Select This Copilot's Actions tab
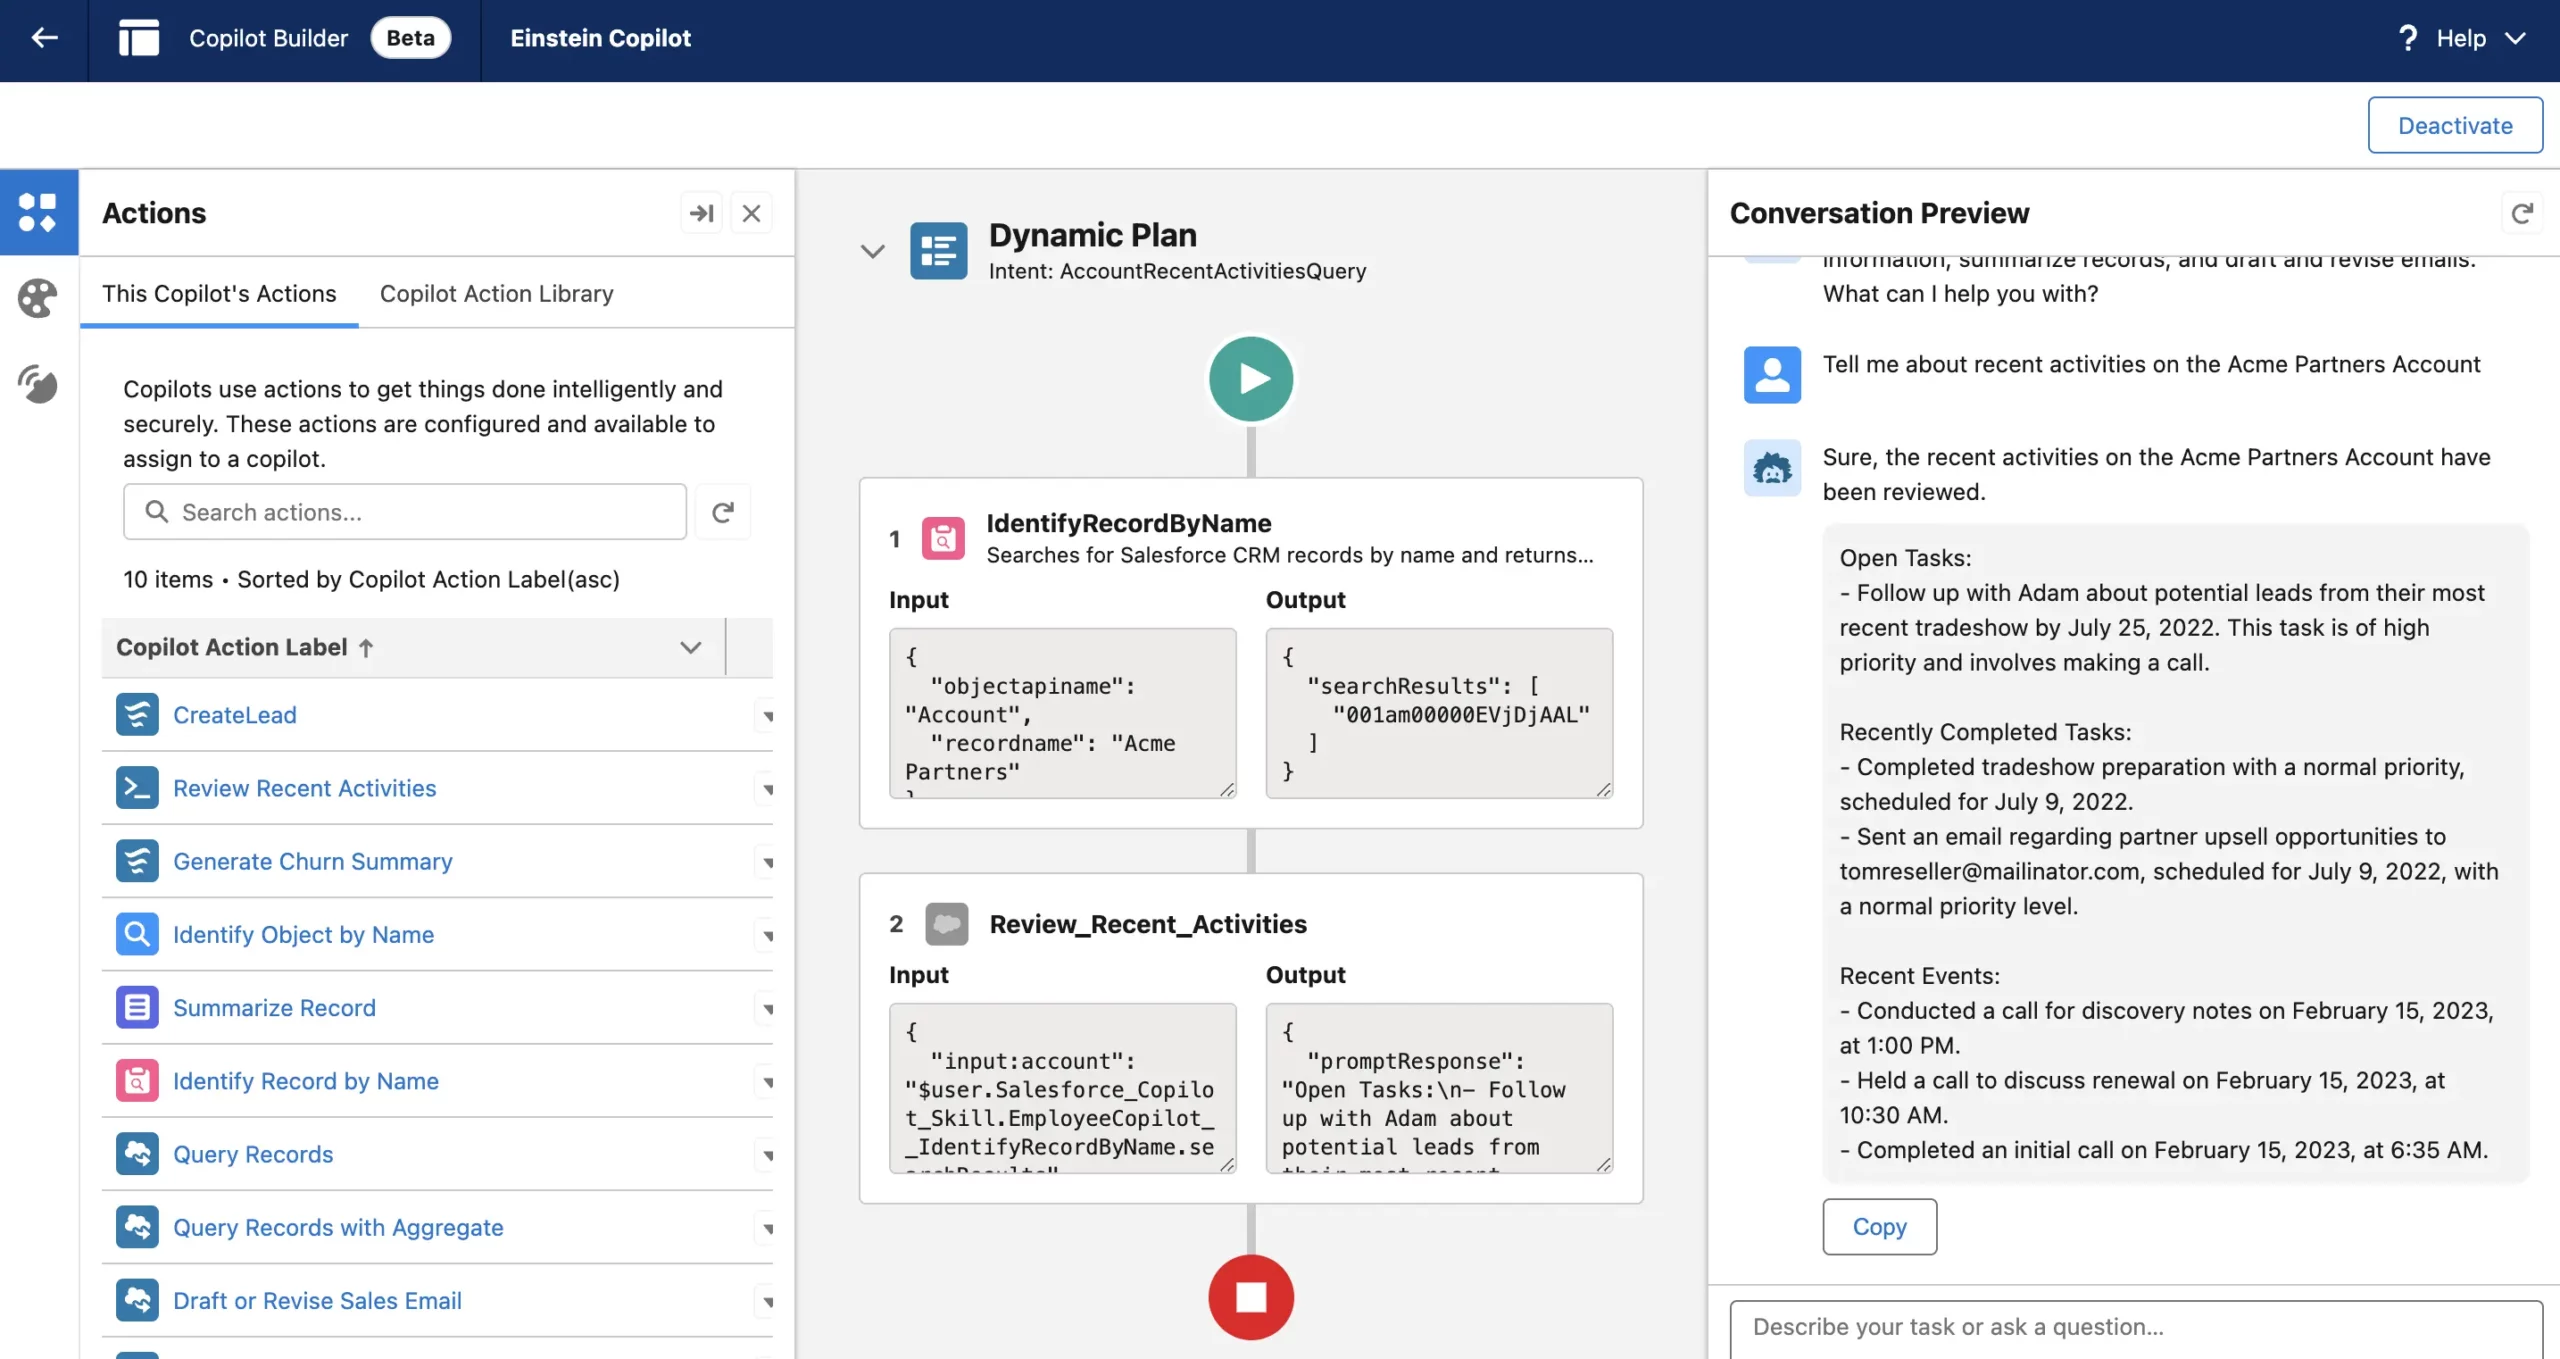The image size is (2560, 1359). click(x=219, y=294)
